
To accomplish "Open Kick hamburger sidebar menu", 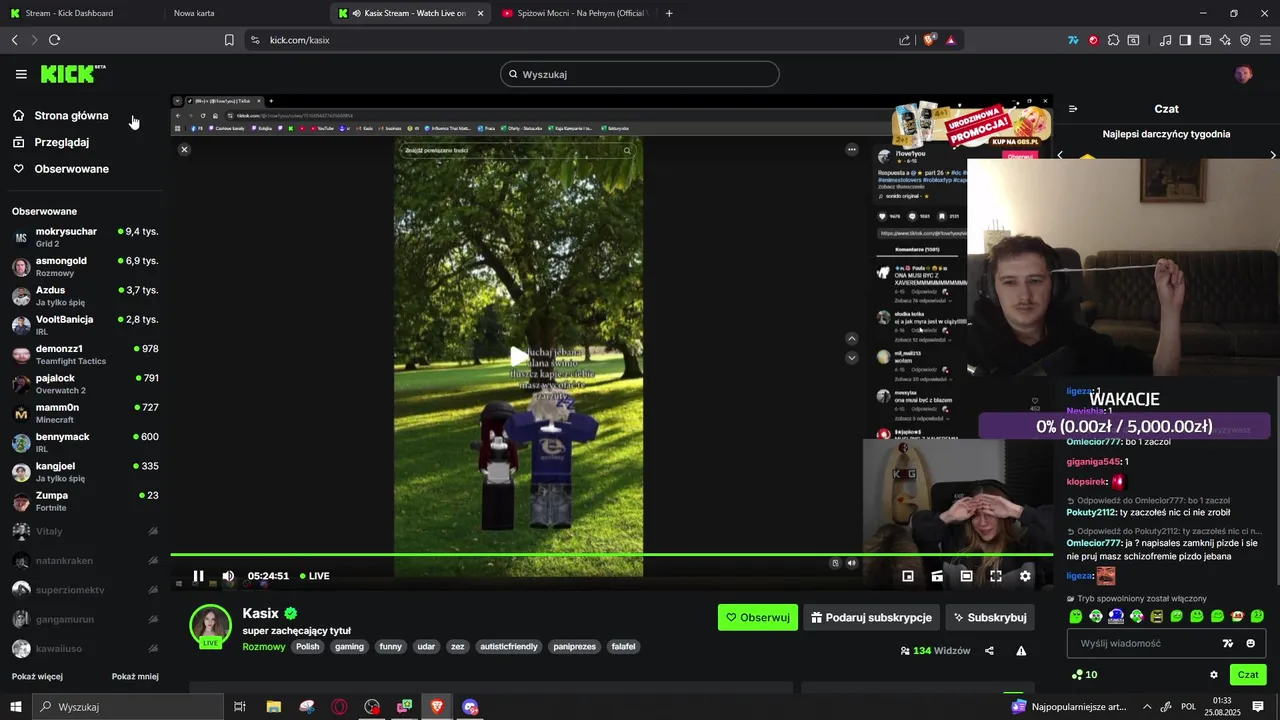I will pyautogui.click(x=21, y=74).
